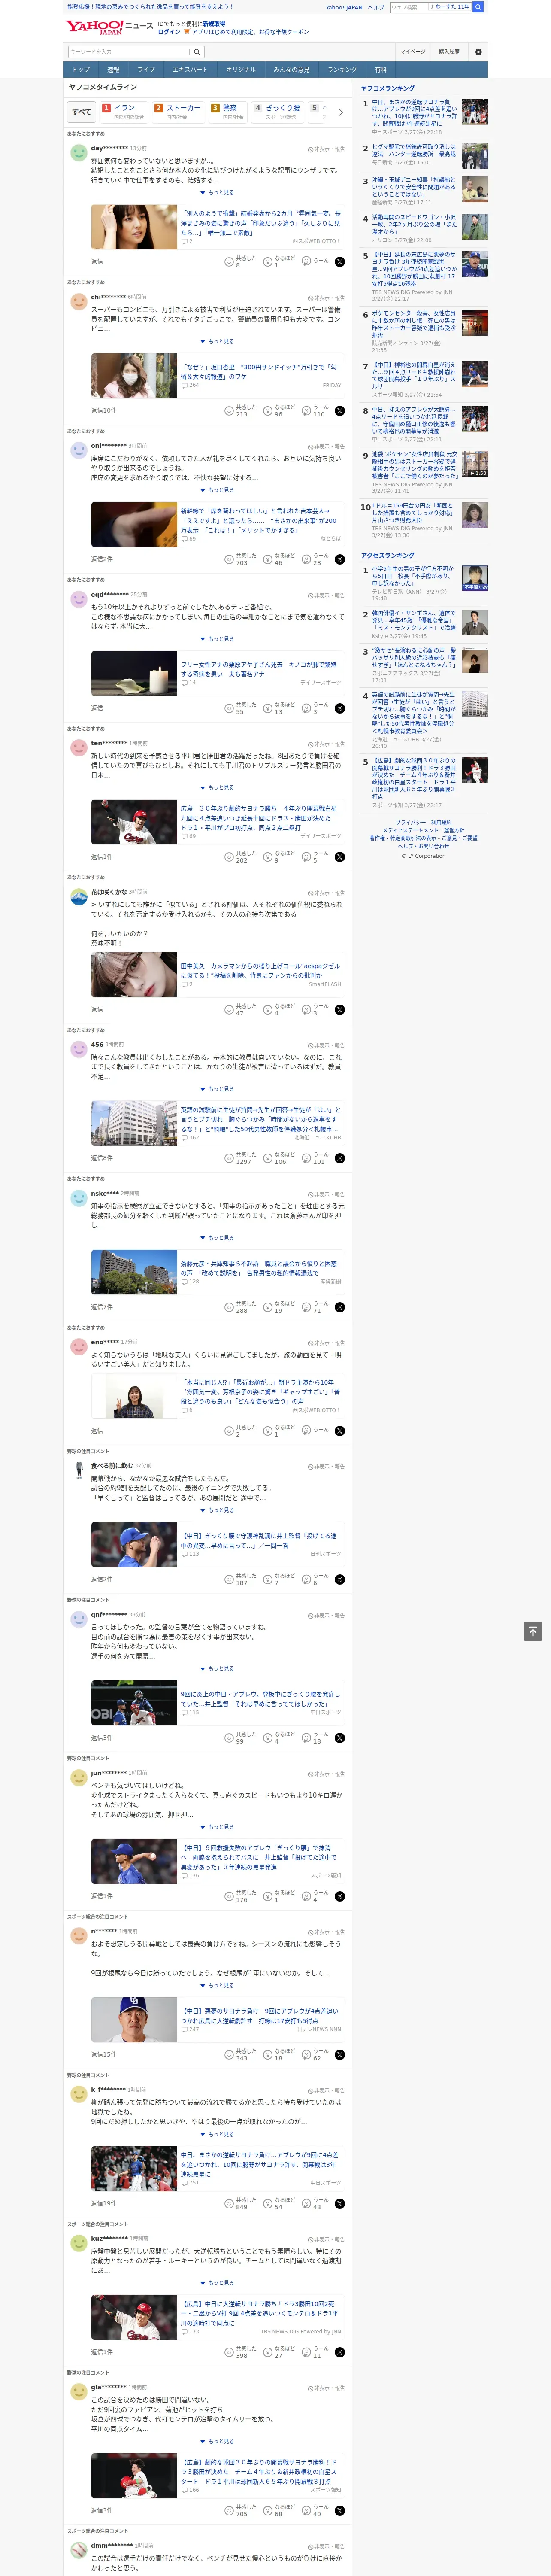This screenshot has width=551, height=2576.
Task: Select the すべて topic tab
Action: tap(82, 113)
